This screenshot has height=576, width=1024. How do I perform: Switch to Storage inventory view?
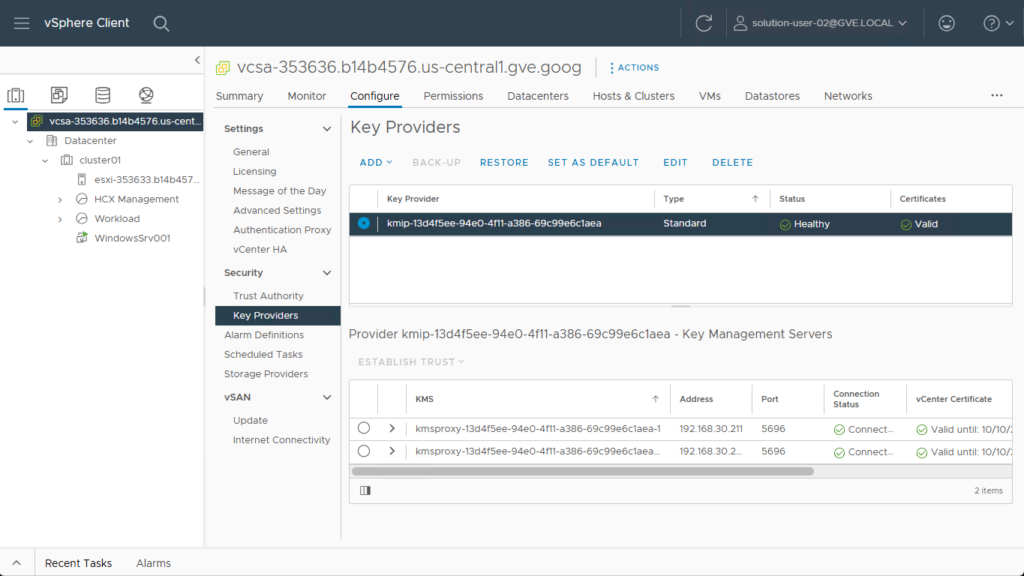coord(103,95)
